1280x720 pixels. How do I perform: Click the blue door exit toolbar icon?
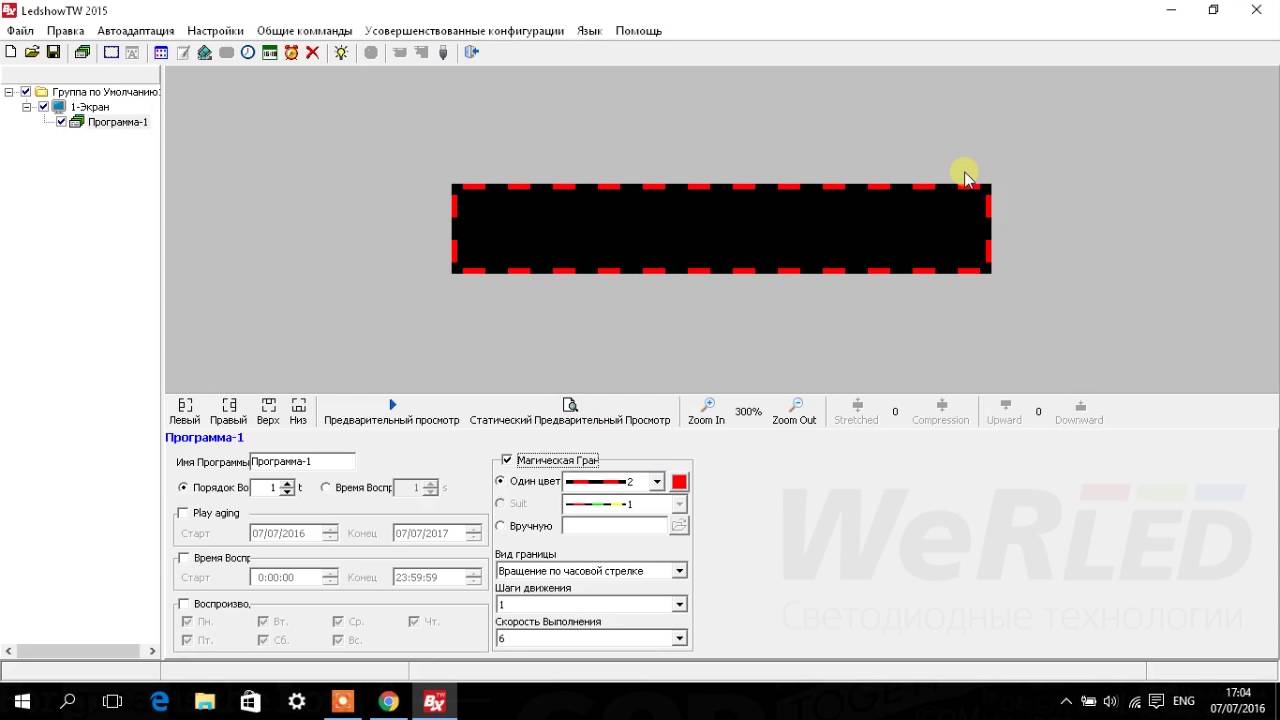pyautogui.click(x=472, y=52)
